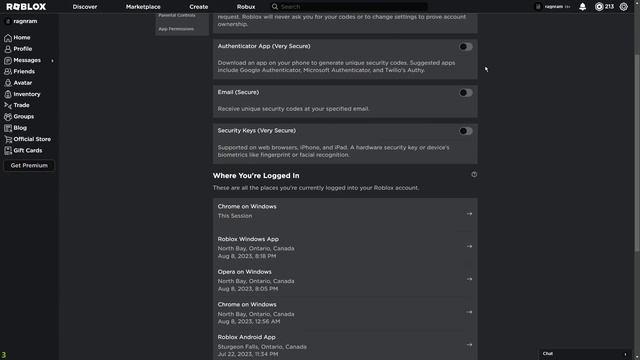Image resolution: width=640 pixels, height=360 pixels.
Task: Click 'Where You're Logged In' heading
Action: 256,176
